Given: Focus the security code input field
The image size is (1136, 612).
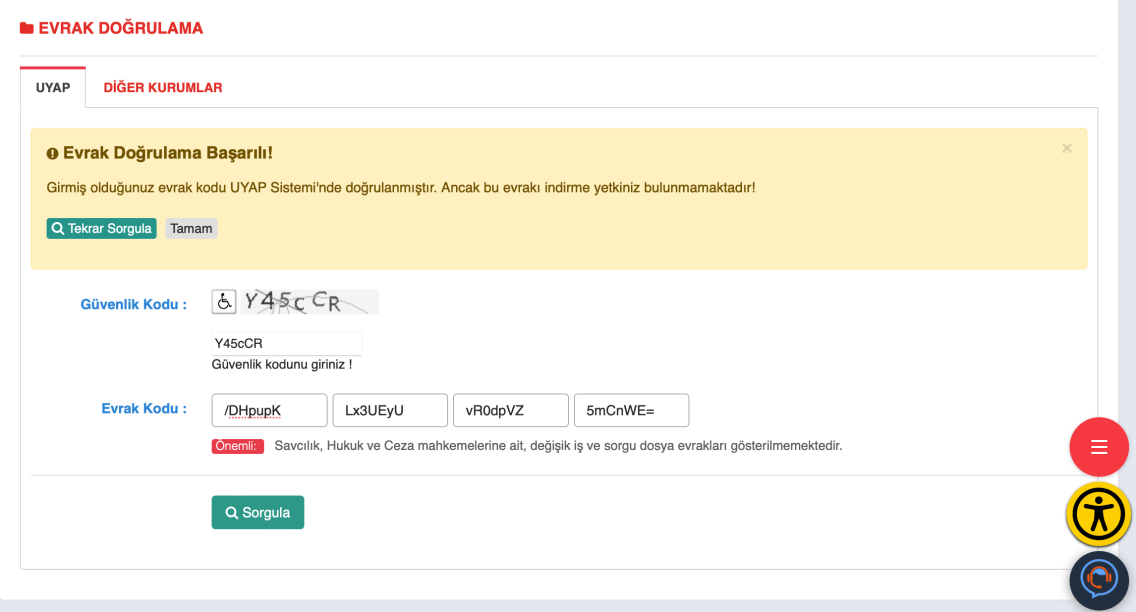Looking at the screenshot, I should click(x=287, y=343).
